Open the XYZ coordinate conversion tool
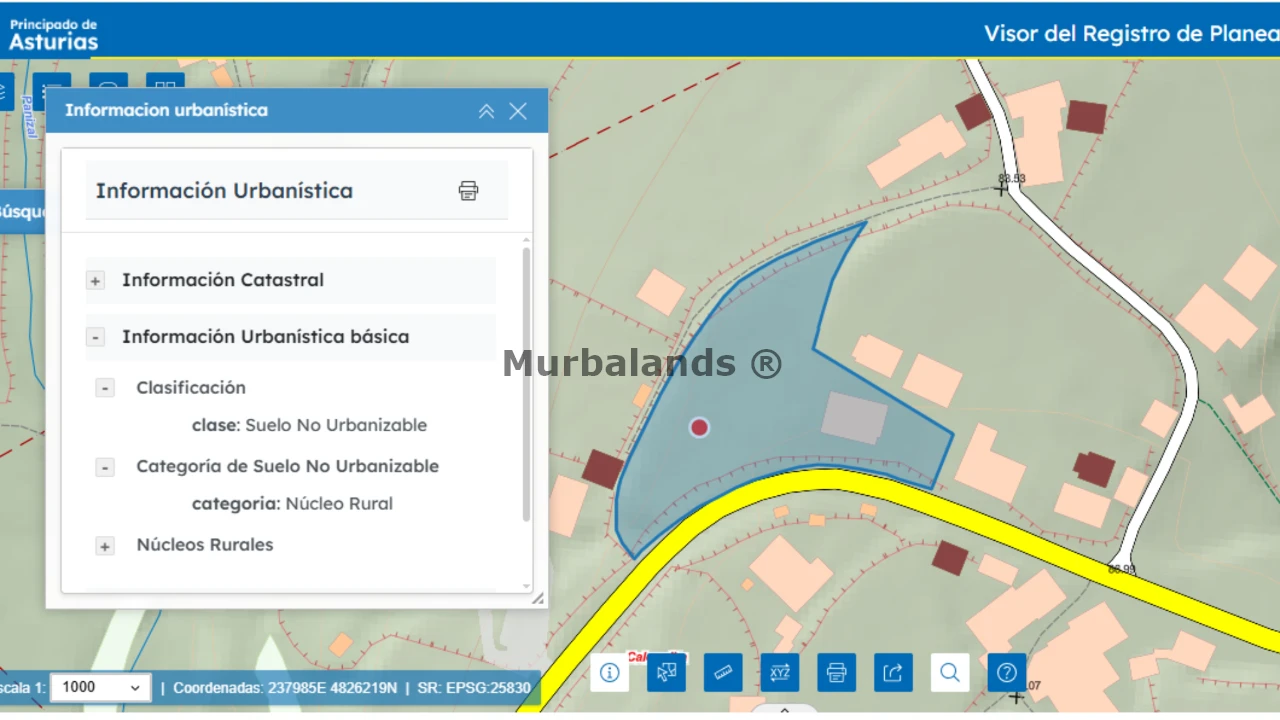1280x720 pixels. pyautogui.click(x=780, y=672)
